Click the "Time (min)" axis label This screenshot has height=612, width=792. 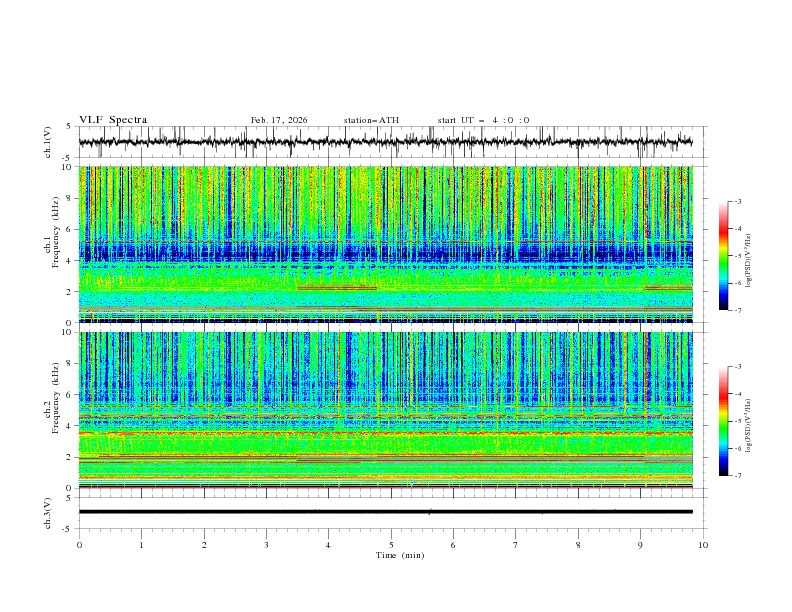coord(400,555)
